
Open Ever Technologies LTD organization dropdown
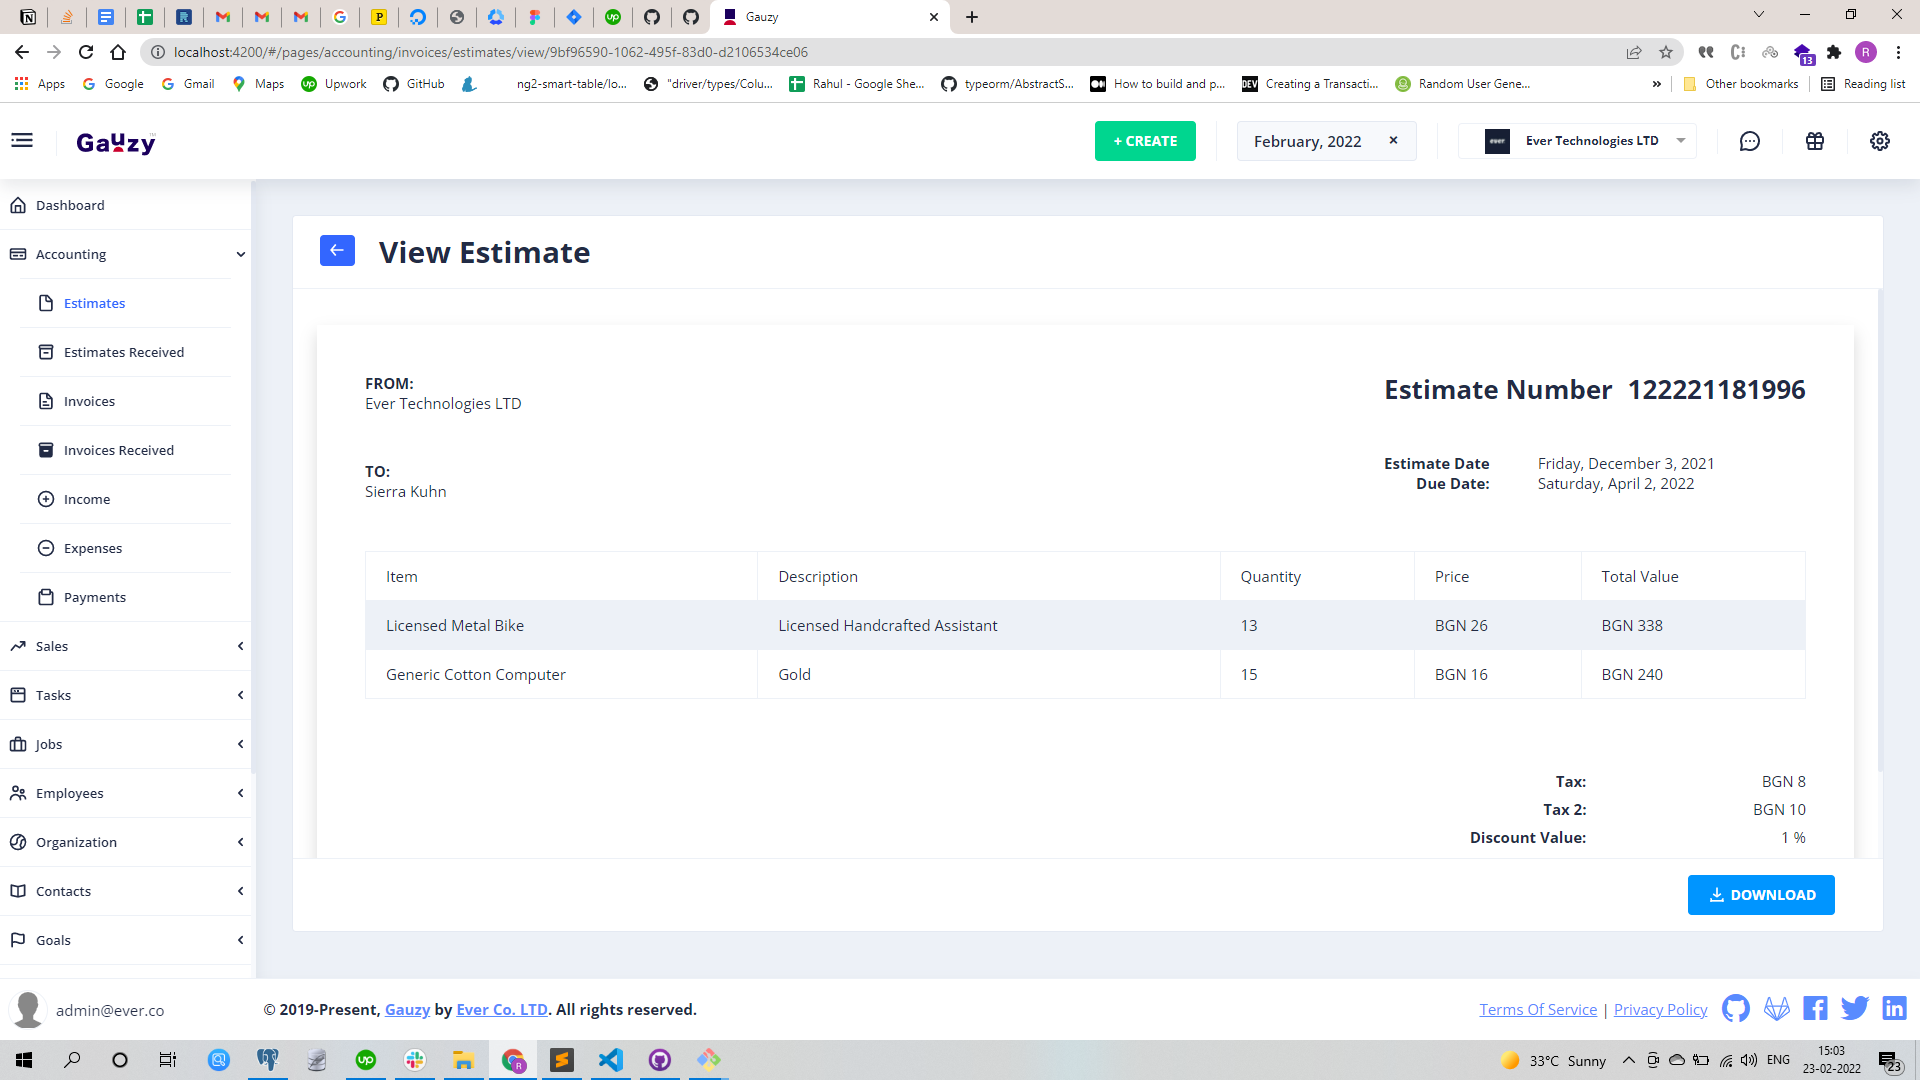(1590, 141)
